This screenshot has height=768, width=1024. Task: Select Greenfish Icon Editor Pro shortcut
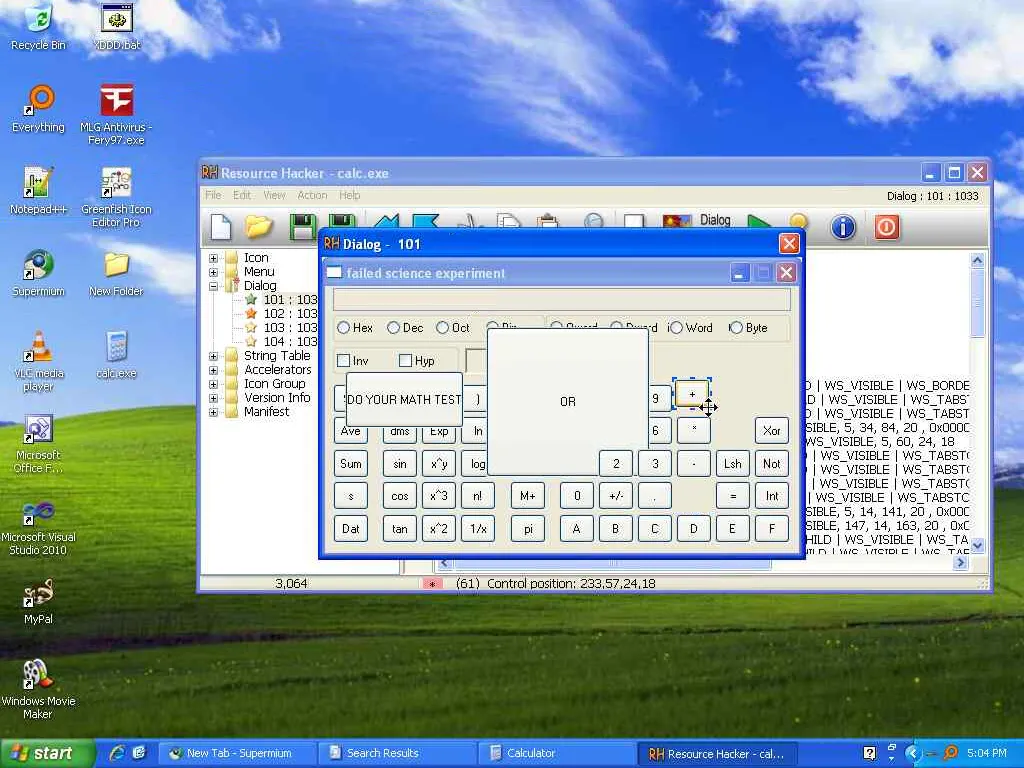point(116,197)
